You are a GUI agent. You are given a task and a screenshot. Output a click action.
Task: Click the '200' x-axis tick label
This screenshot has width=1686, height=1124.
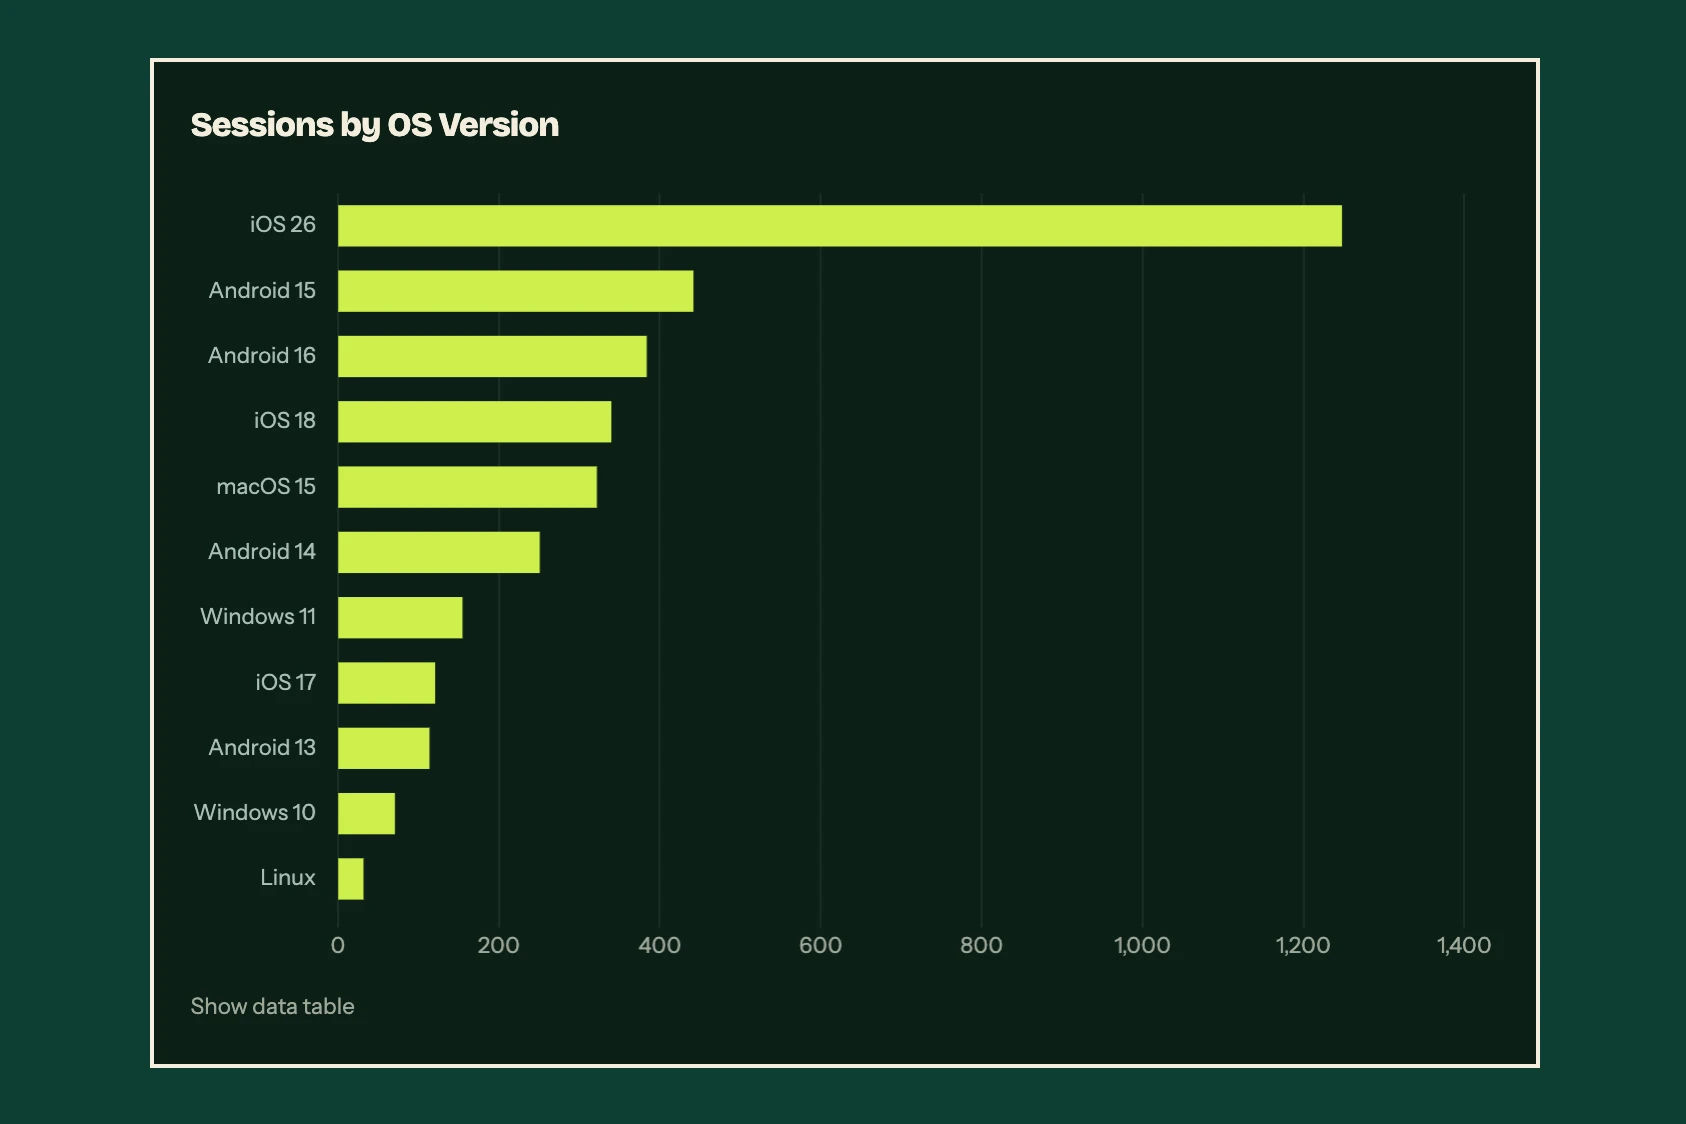coord(498,945)
